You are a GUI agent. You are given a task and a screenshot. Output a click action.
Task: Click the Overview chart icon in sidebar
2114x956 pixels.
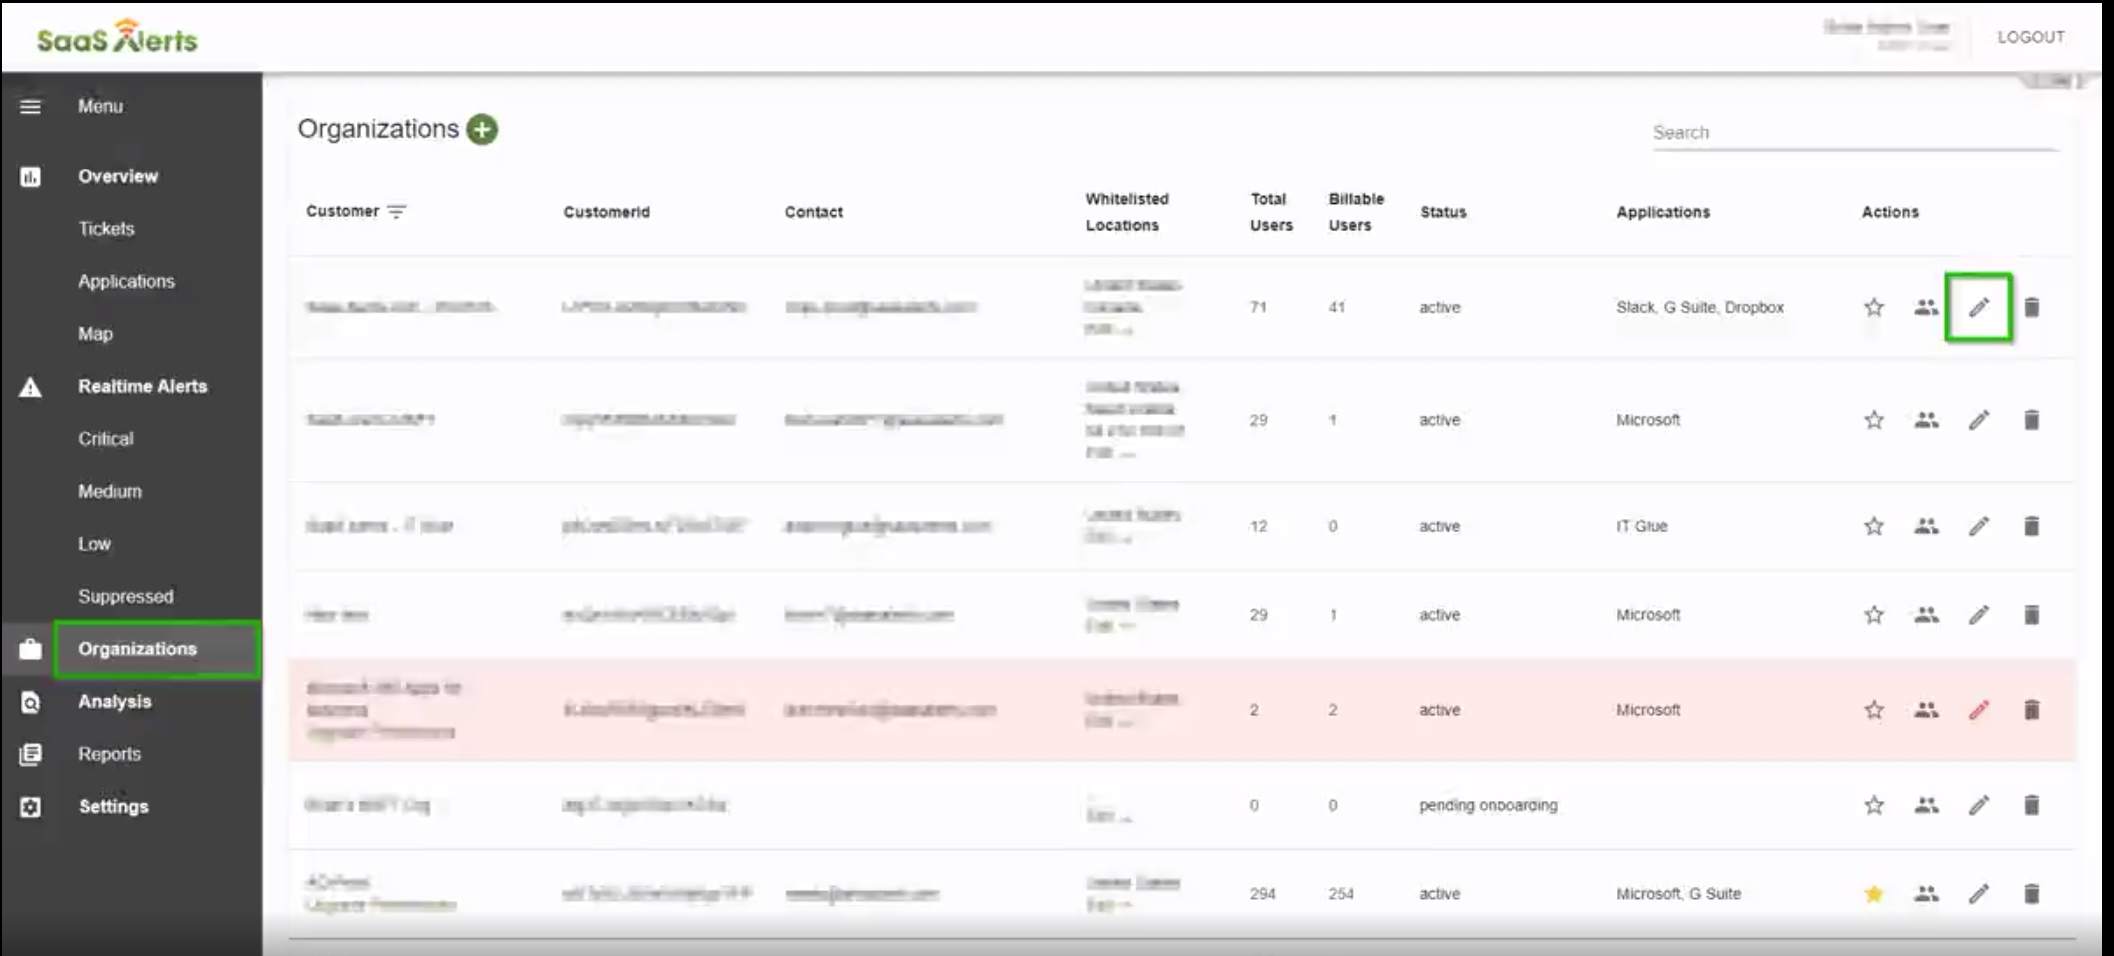click(30, 177)
